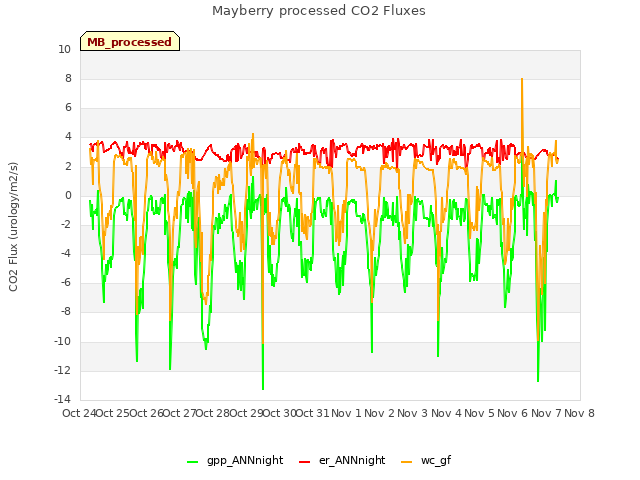Click the '10' y-axis tick label
This screenshot has height=480, width=640.
click(x=64, y=49)
